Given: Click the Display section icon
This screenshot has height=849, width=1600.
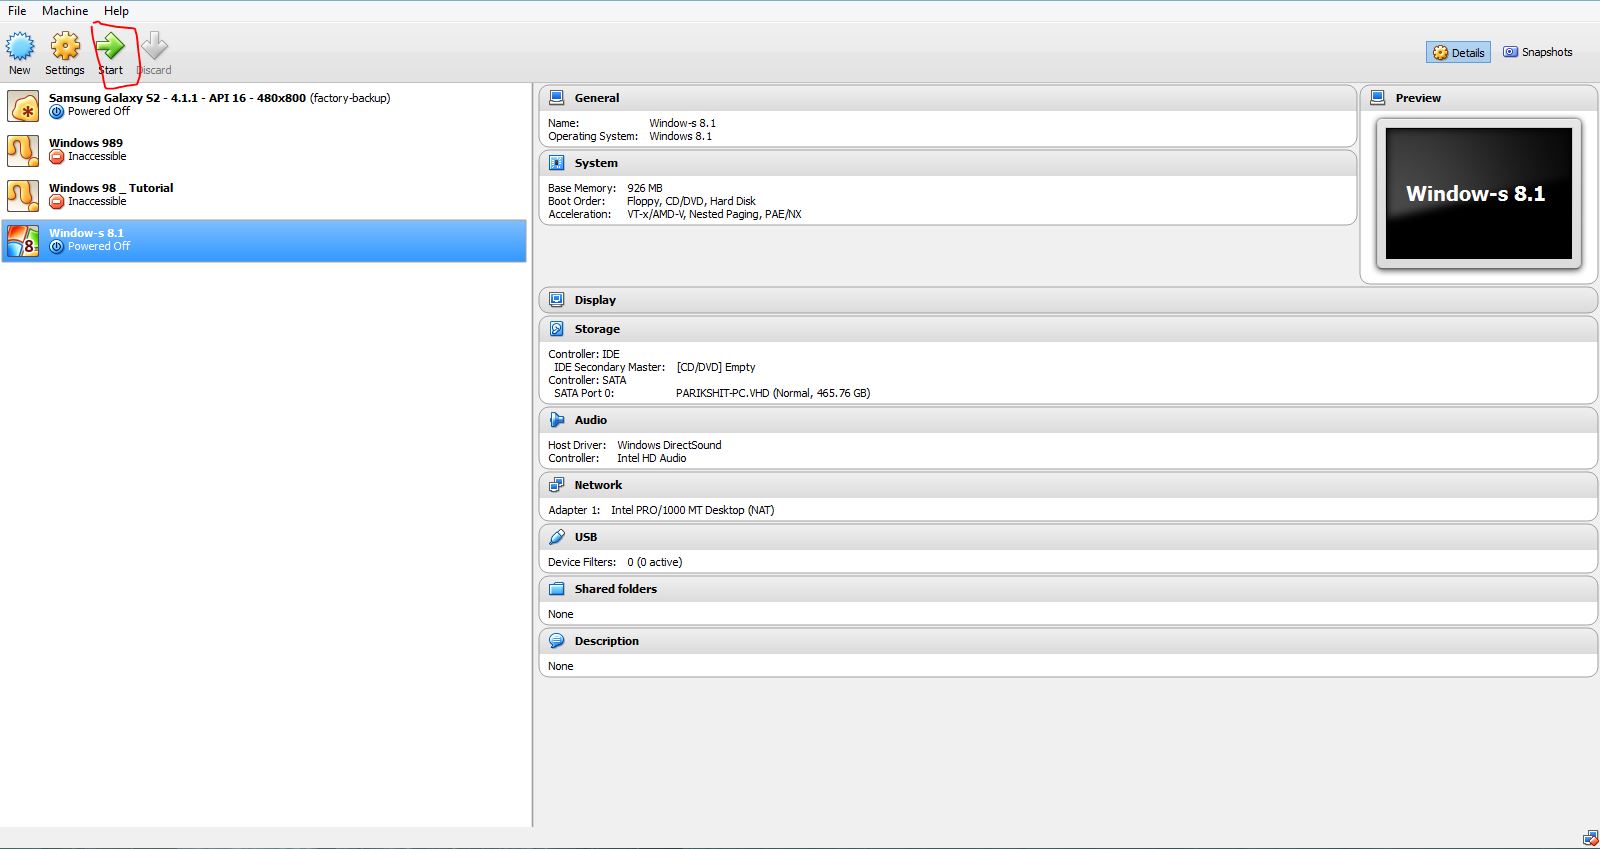Looking at the screenshot, I should point(557,300).
